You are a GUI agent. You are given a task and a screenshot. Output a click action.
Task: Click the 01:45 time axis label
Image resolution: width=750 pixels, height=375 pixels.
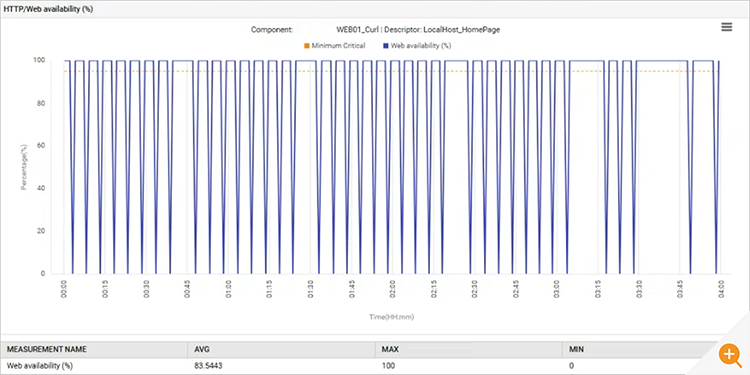coord(352,289)
